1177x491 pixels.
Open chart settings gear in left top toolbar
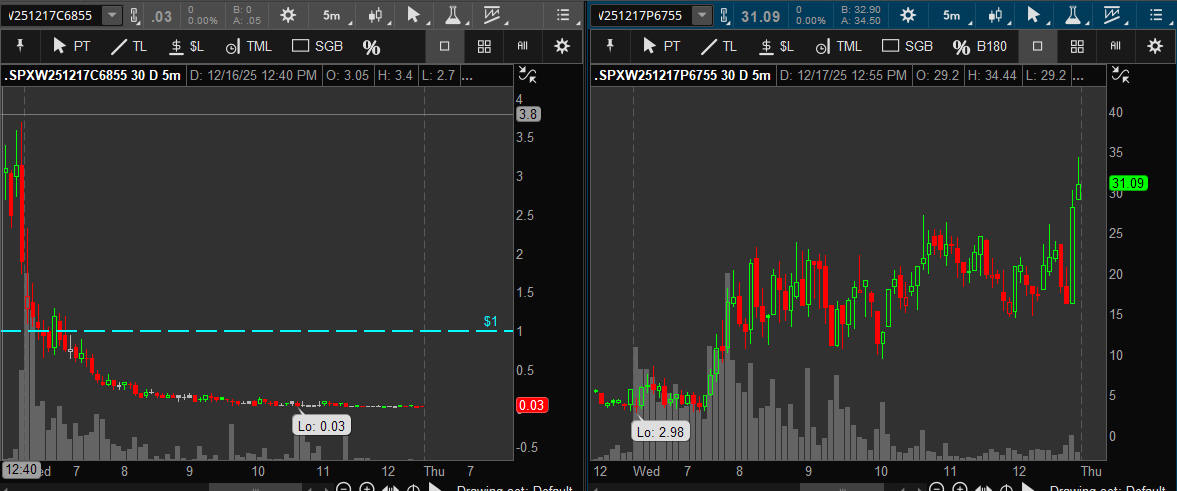288,15
